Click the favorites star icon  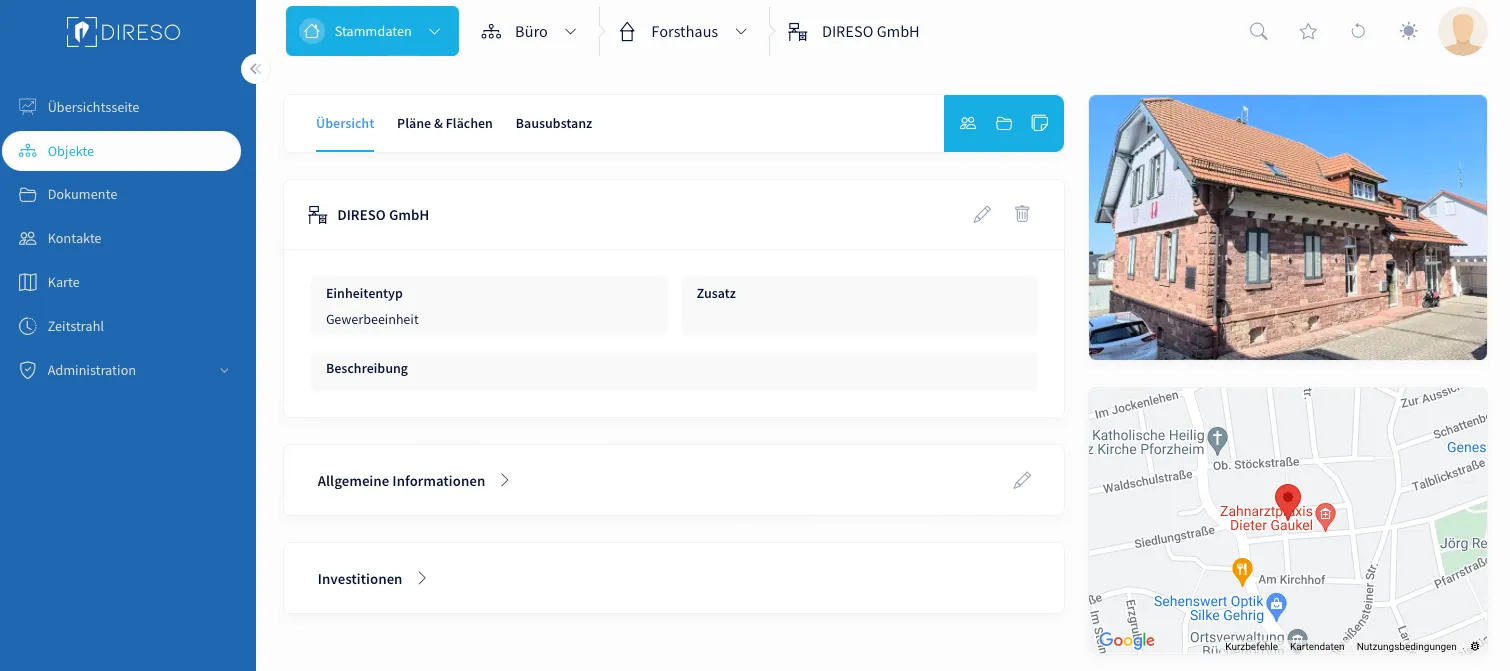click(1308, 31)
